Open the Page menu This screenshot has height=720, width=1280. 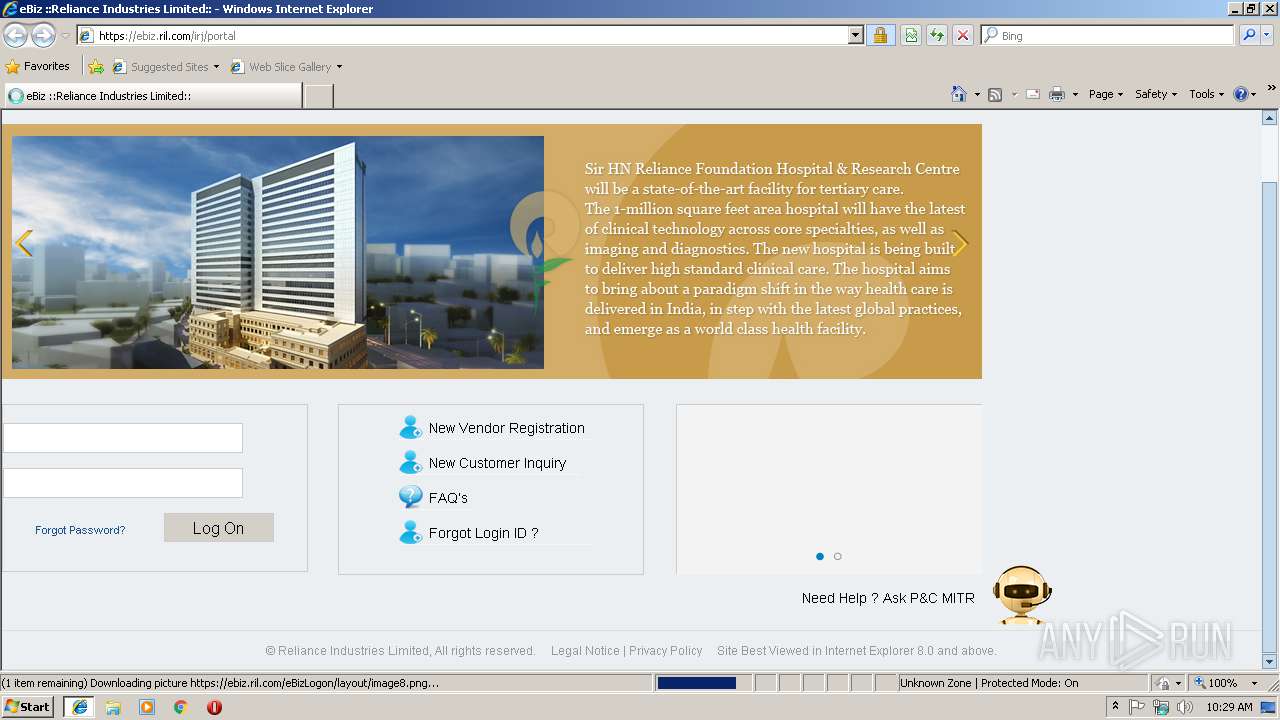(x=1106, y=94)
